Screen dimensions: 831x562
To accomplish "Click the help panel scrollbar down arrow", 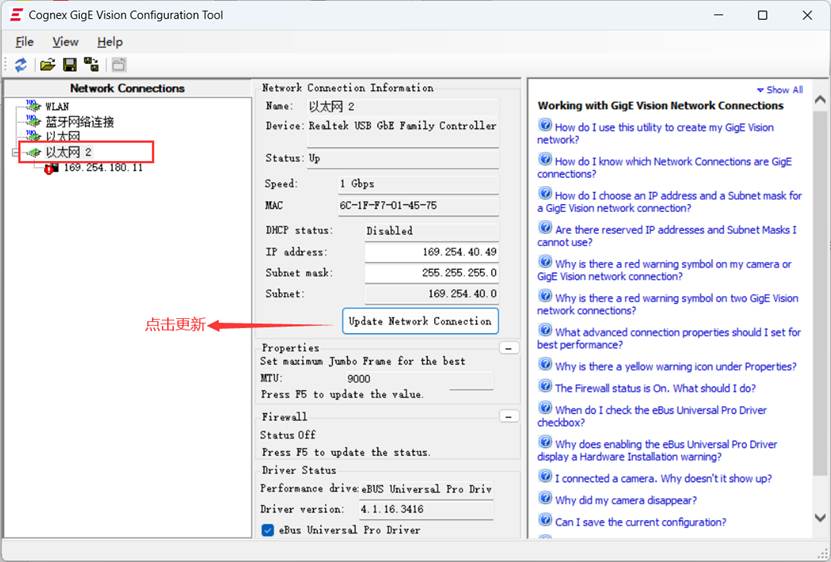I will click(x=820, y=517).
